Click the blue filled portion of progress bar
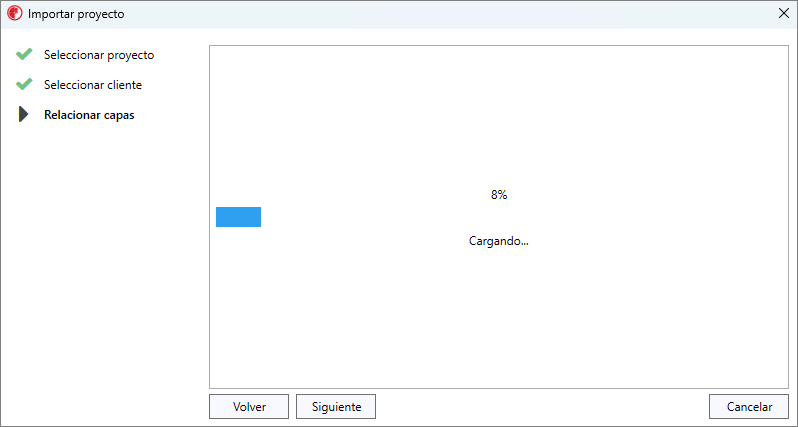 tap(238, 217)
